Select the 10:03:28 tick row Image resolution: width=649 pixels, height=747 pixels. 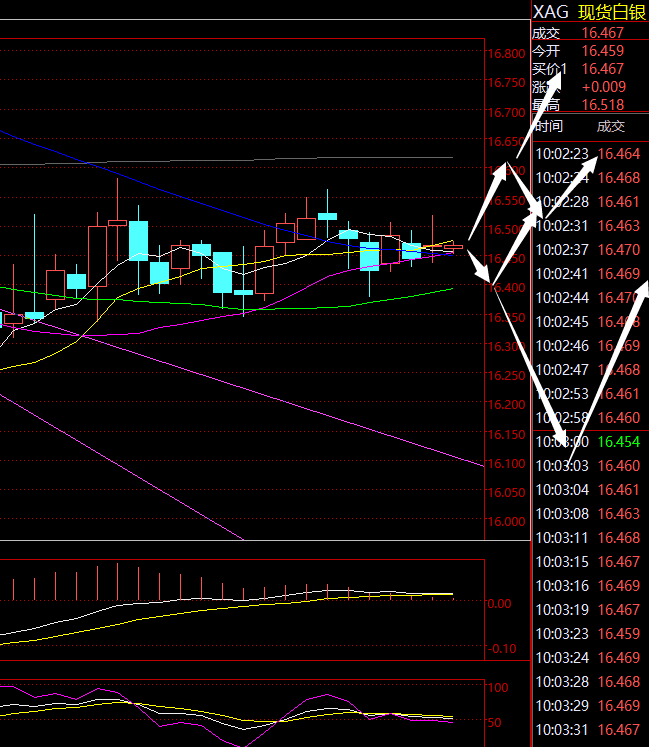coord(590,682)
